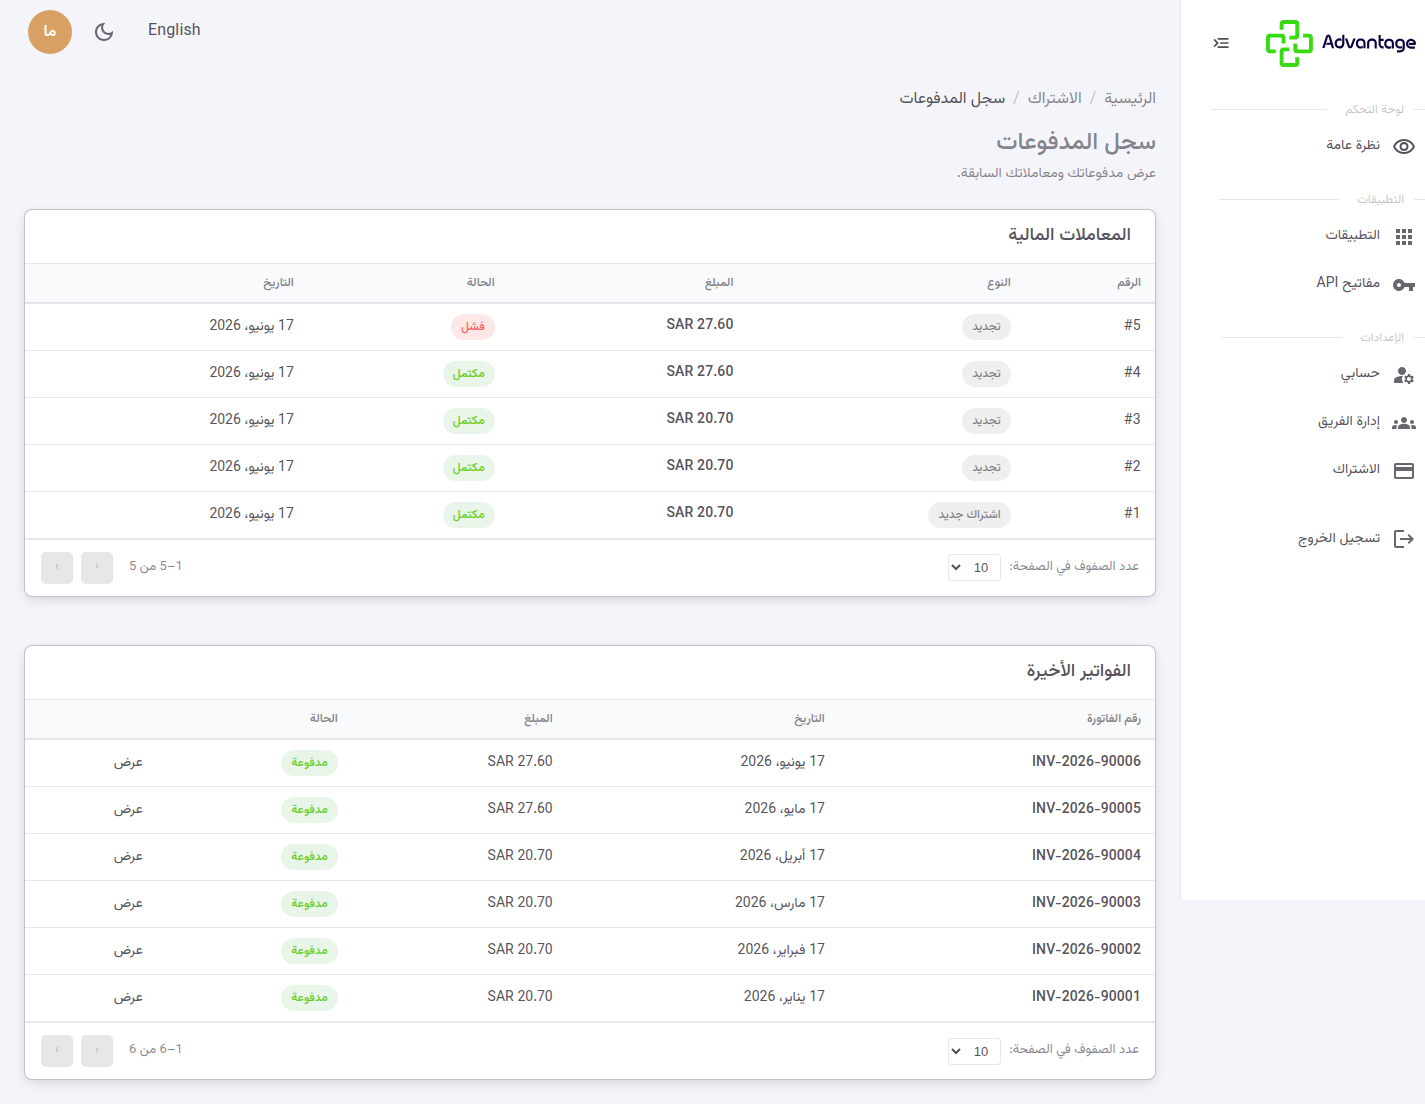Click عرض for invoice INV-2026-90005
Image resolution: width=1425 pixels, height=1104 pixels.
128,809
